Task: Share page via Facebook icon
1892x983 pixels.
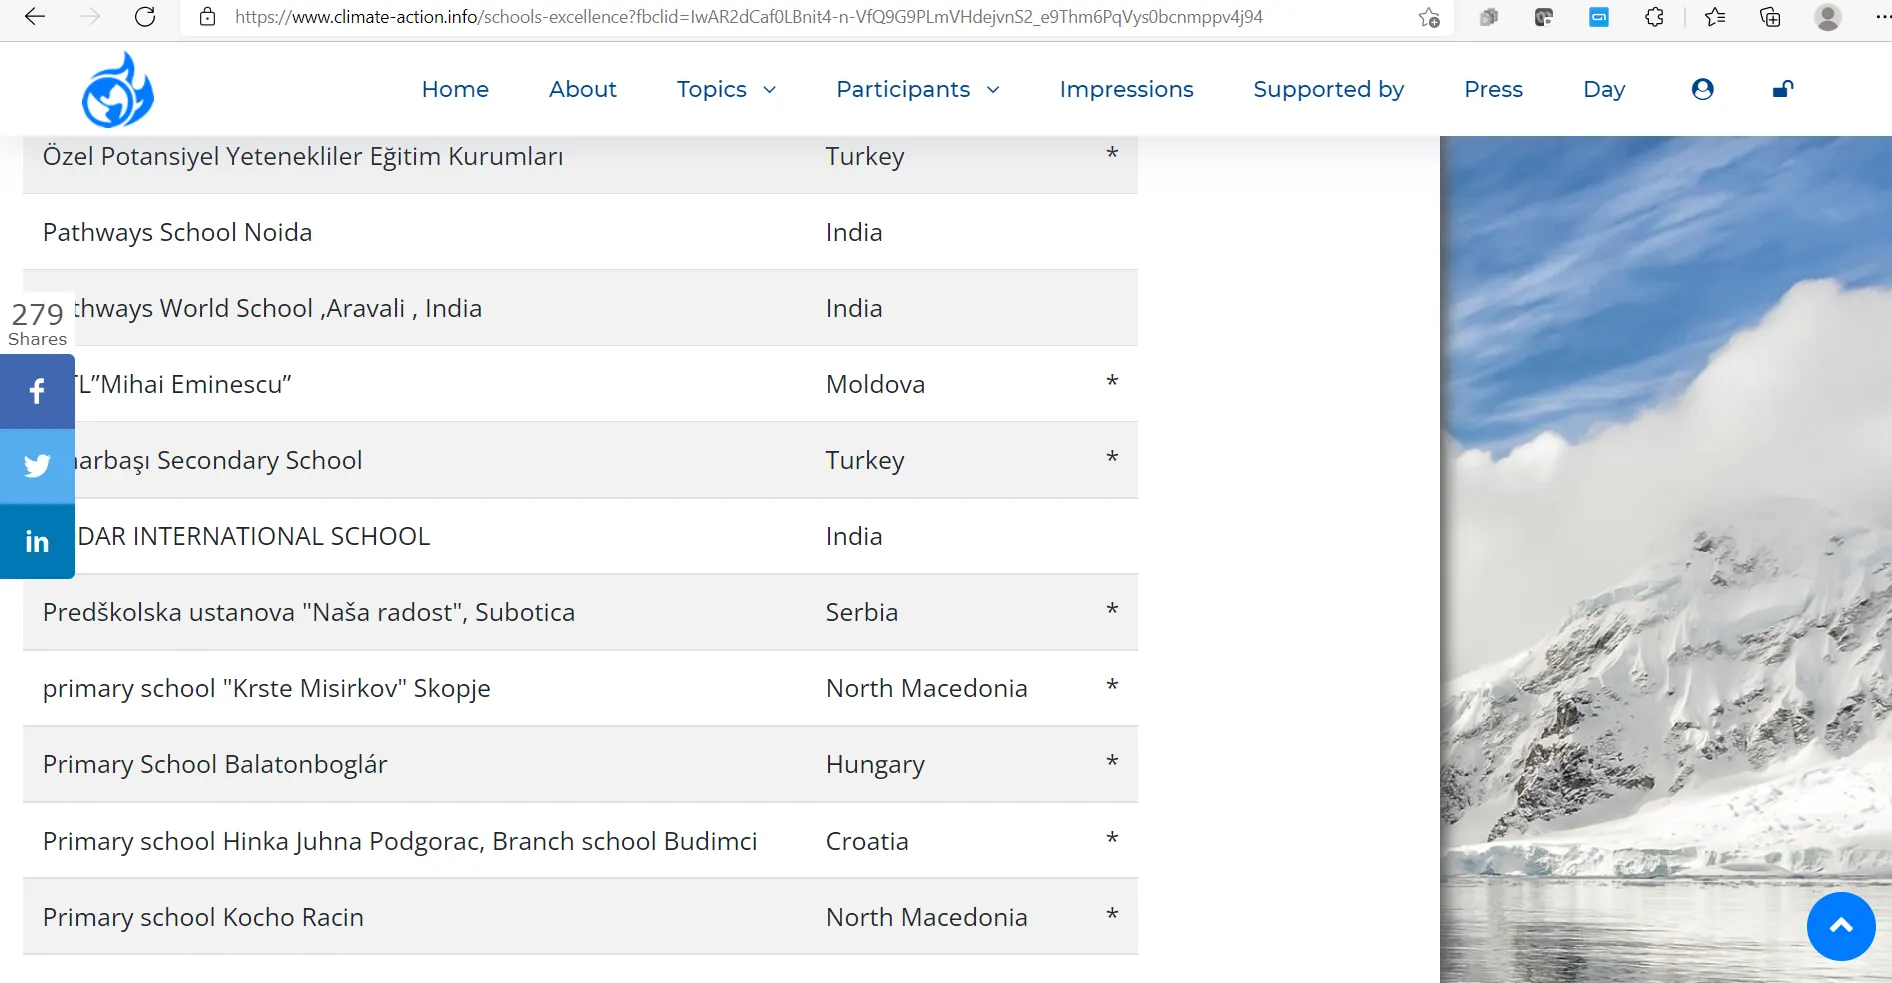Action: (37, 391)
